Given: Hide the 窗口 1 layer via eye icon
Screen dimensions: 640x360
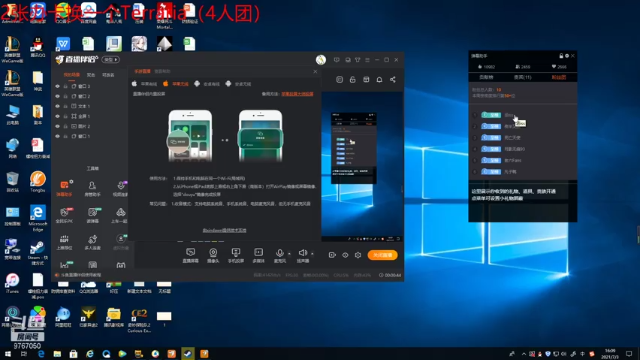Looking at the screenshot, I should pos(58,136).
